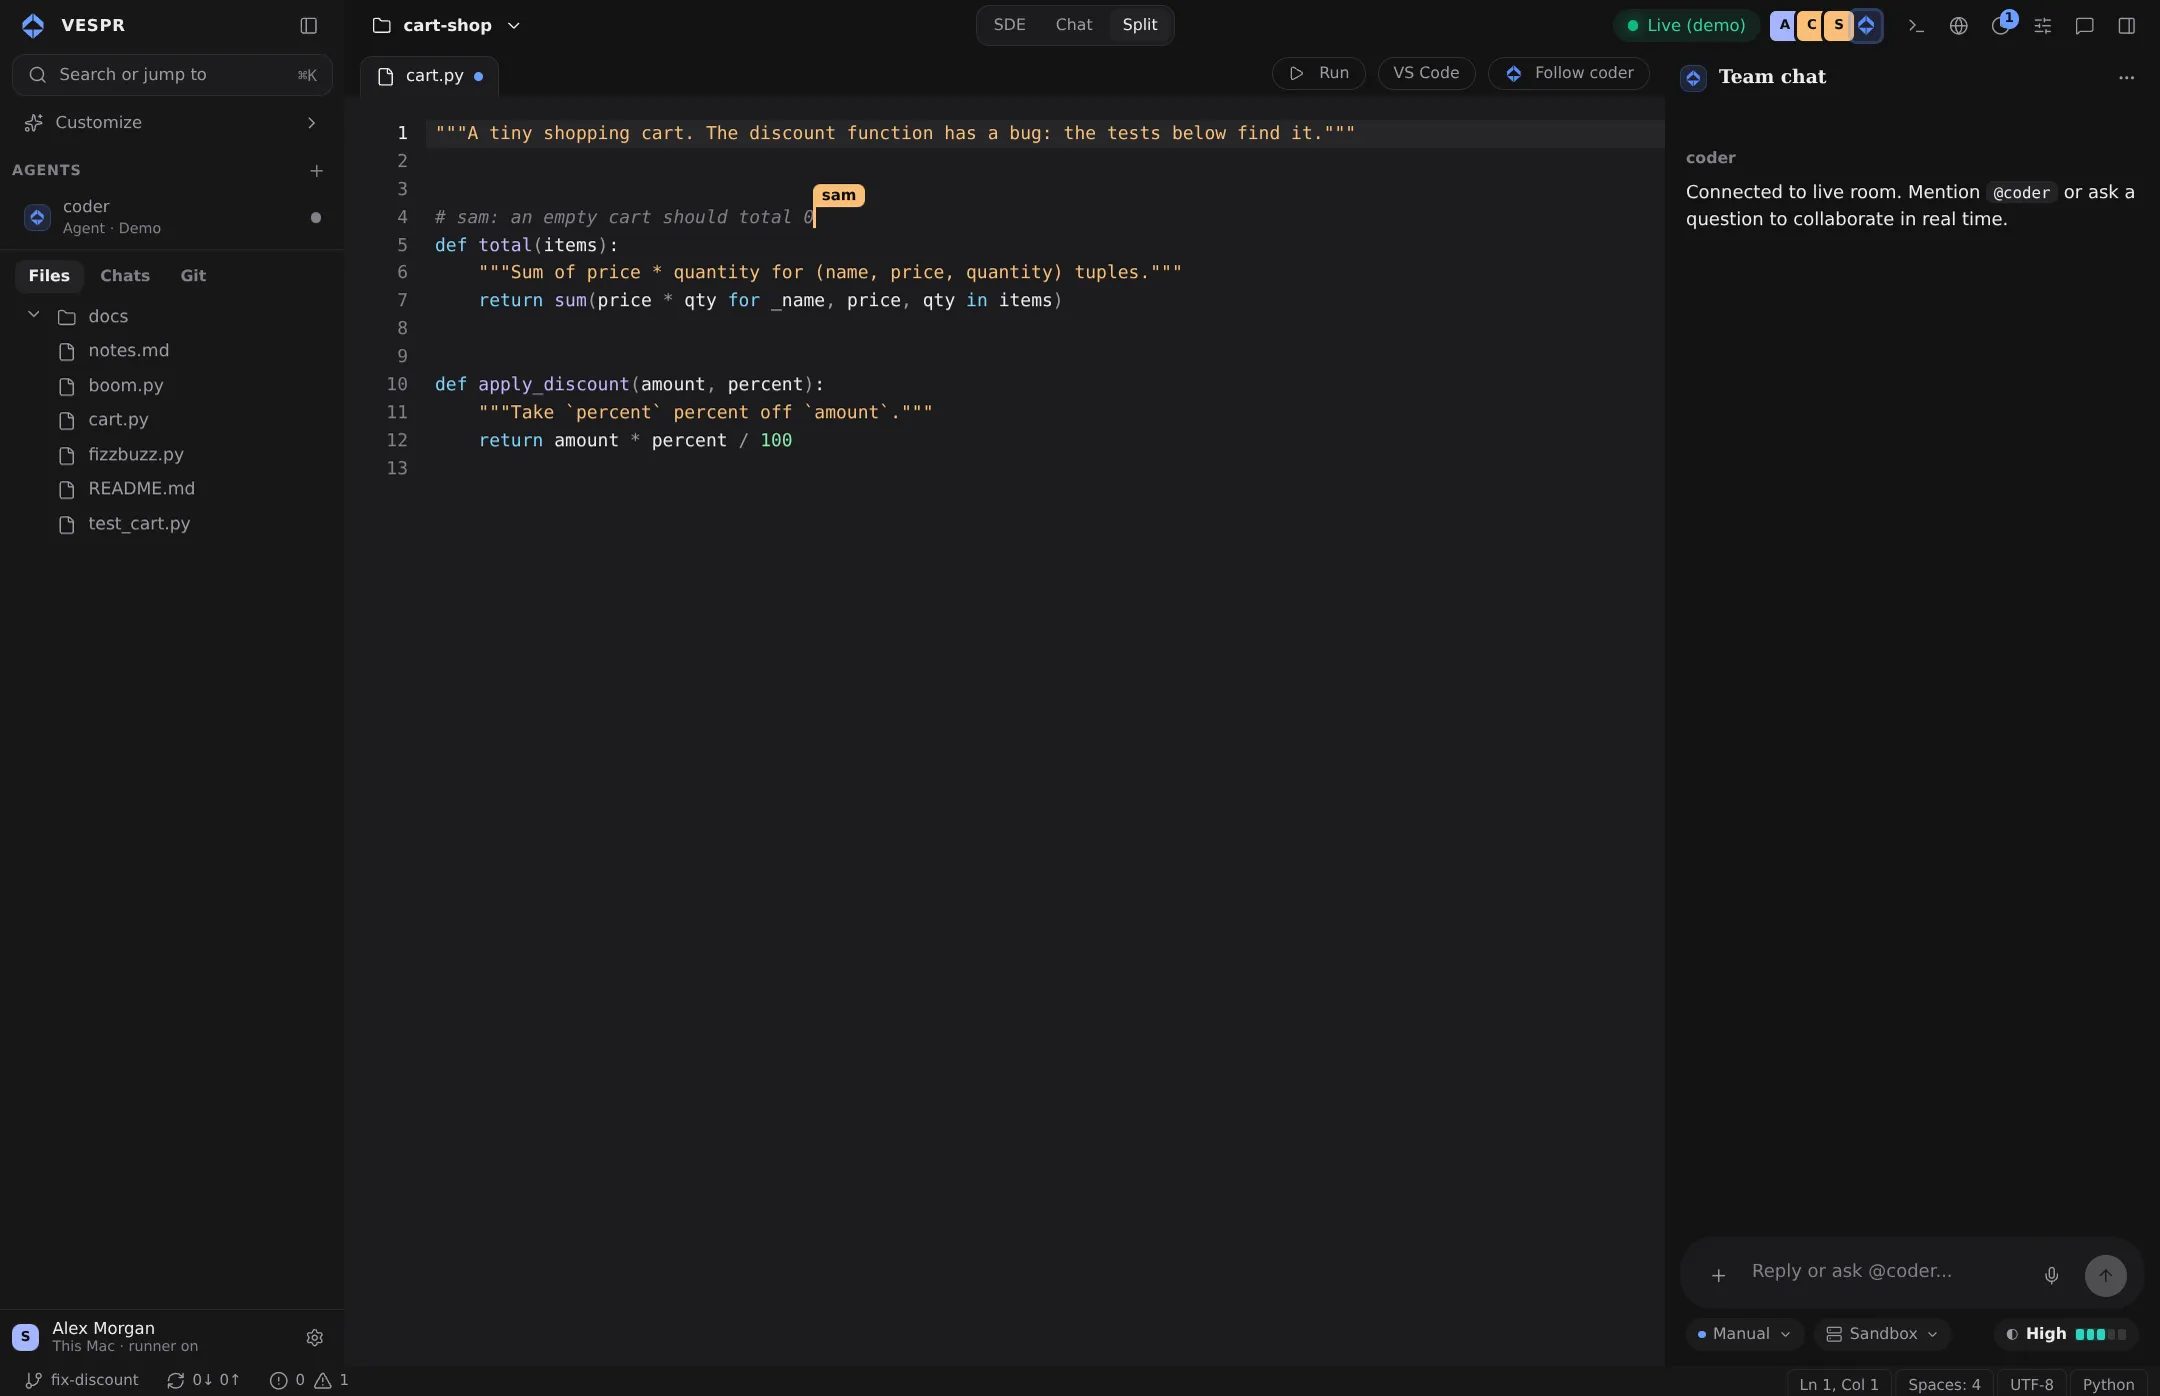2160x1396 pixels.
Task: Select the Files tab
Action: coord(49,276)
